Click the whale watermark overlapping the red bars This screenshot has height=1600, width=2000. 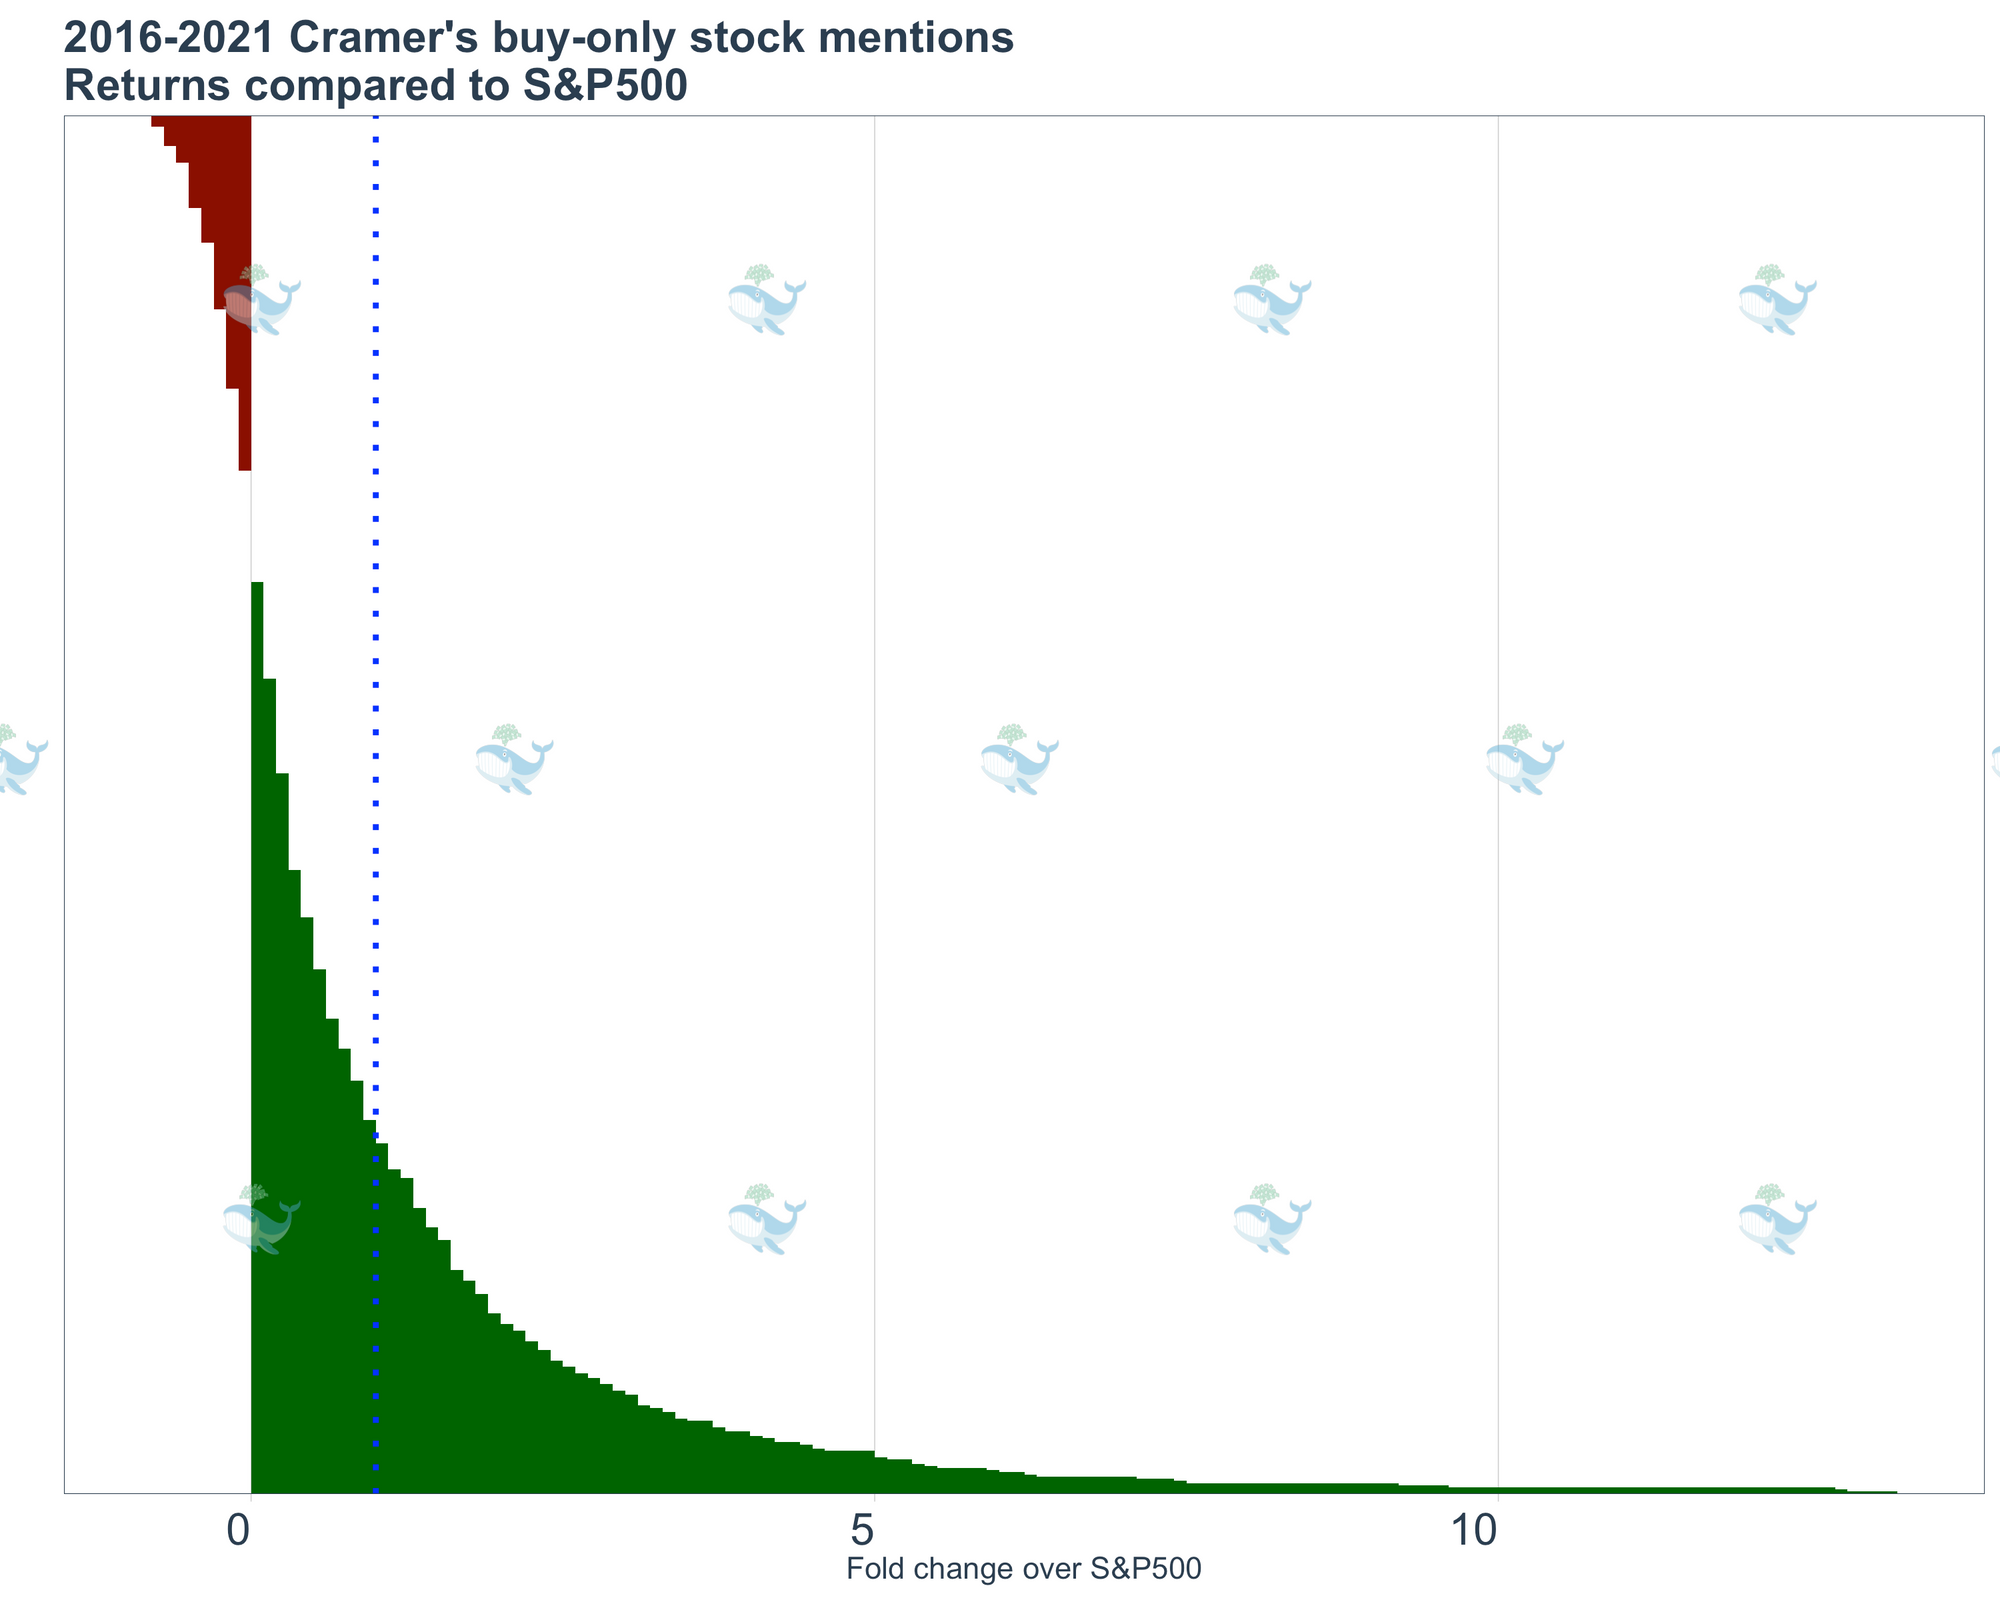pyautogui.click(x=261, y=299)
